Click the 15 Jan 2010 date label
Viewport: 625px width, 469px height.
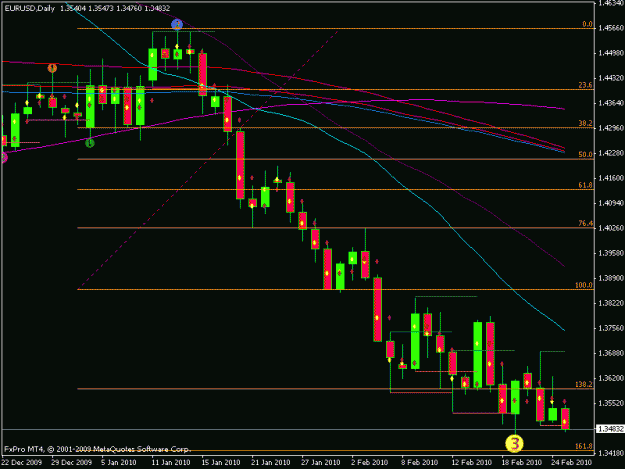(221, 463)
